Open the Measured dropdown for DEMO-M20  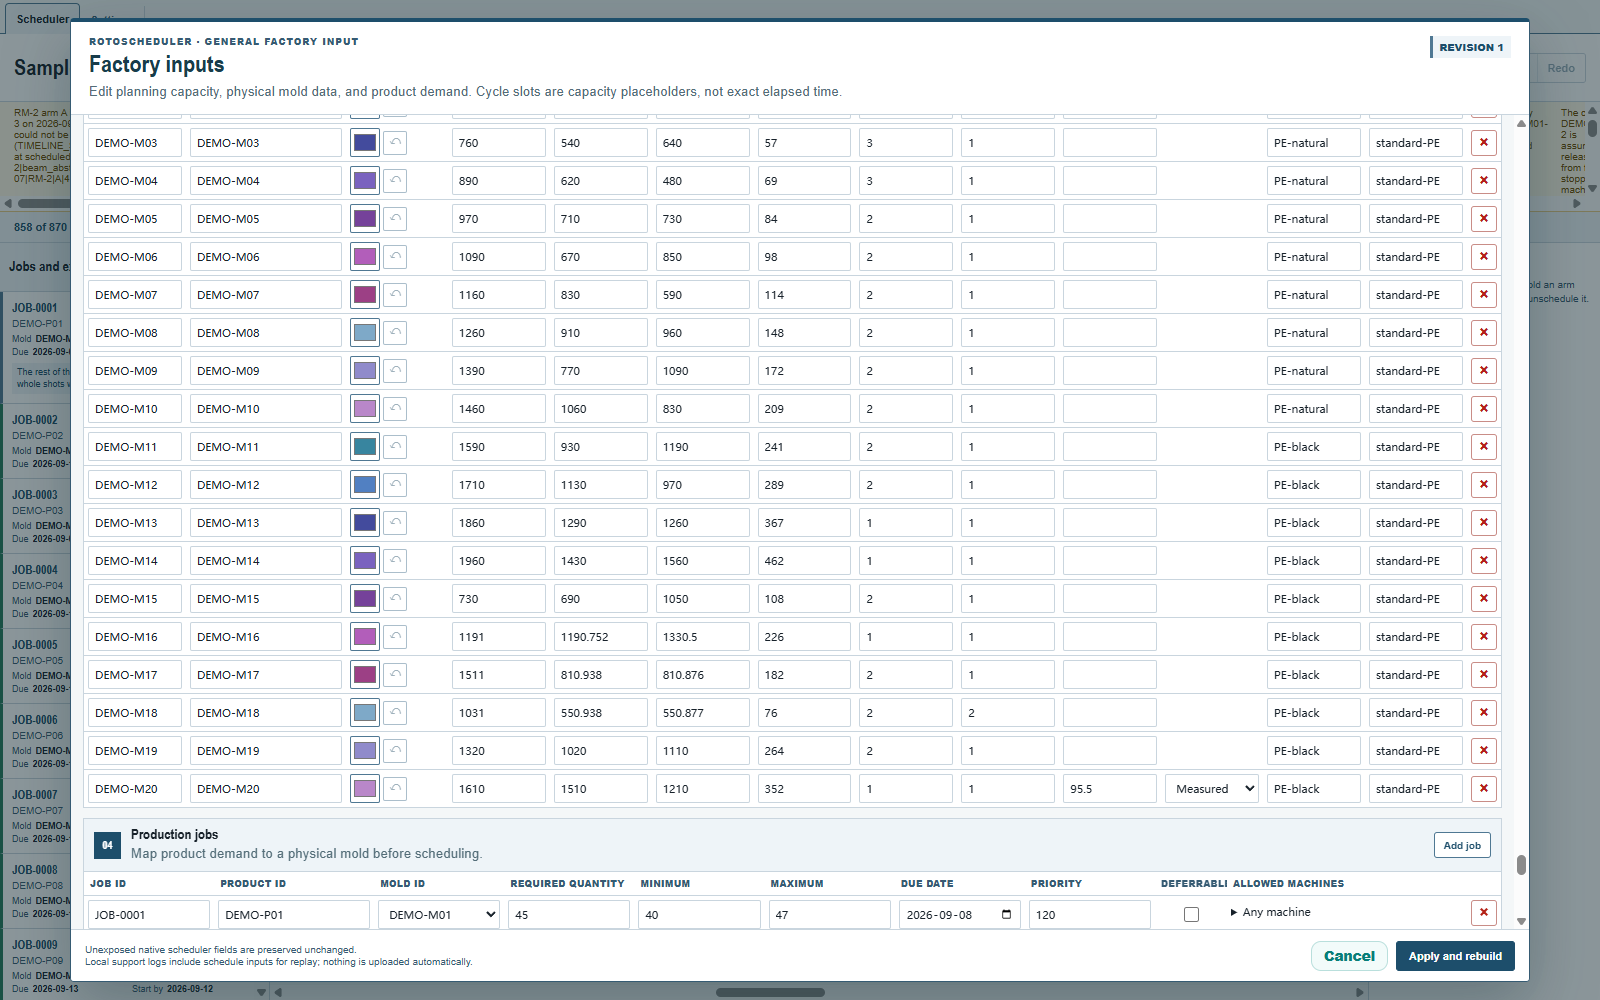(x=1212, y=789)
